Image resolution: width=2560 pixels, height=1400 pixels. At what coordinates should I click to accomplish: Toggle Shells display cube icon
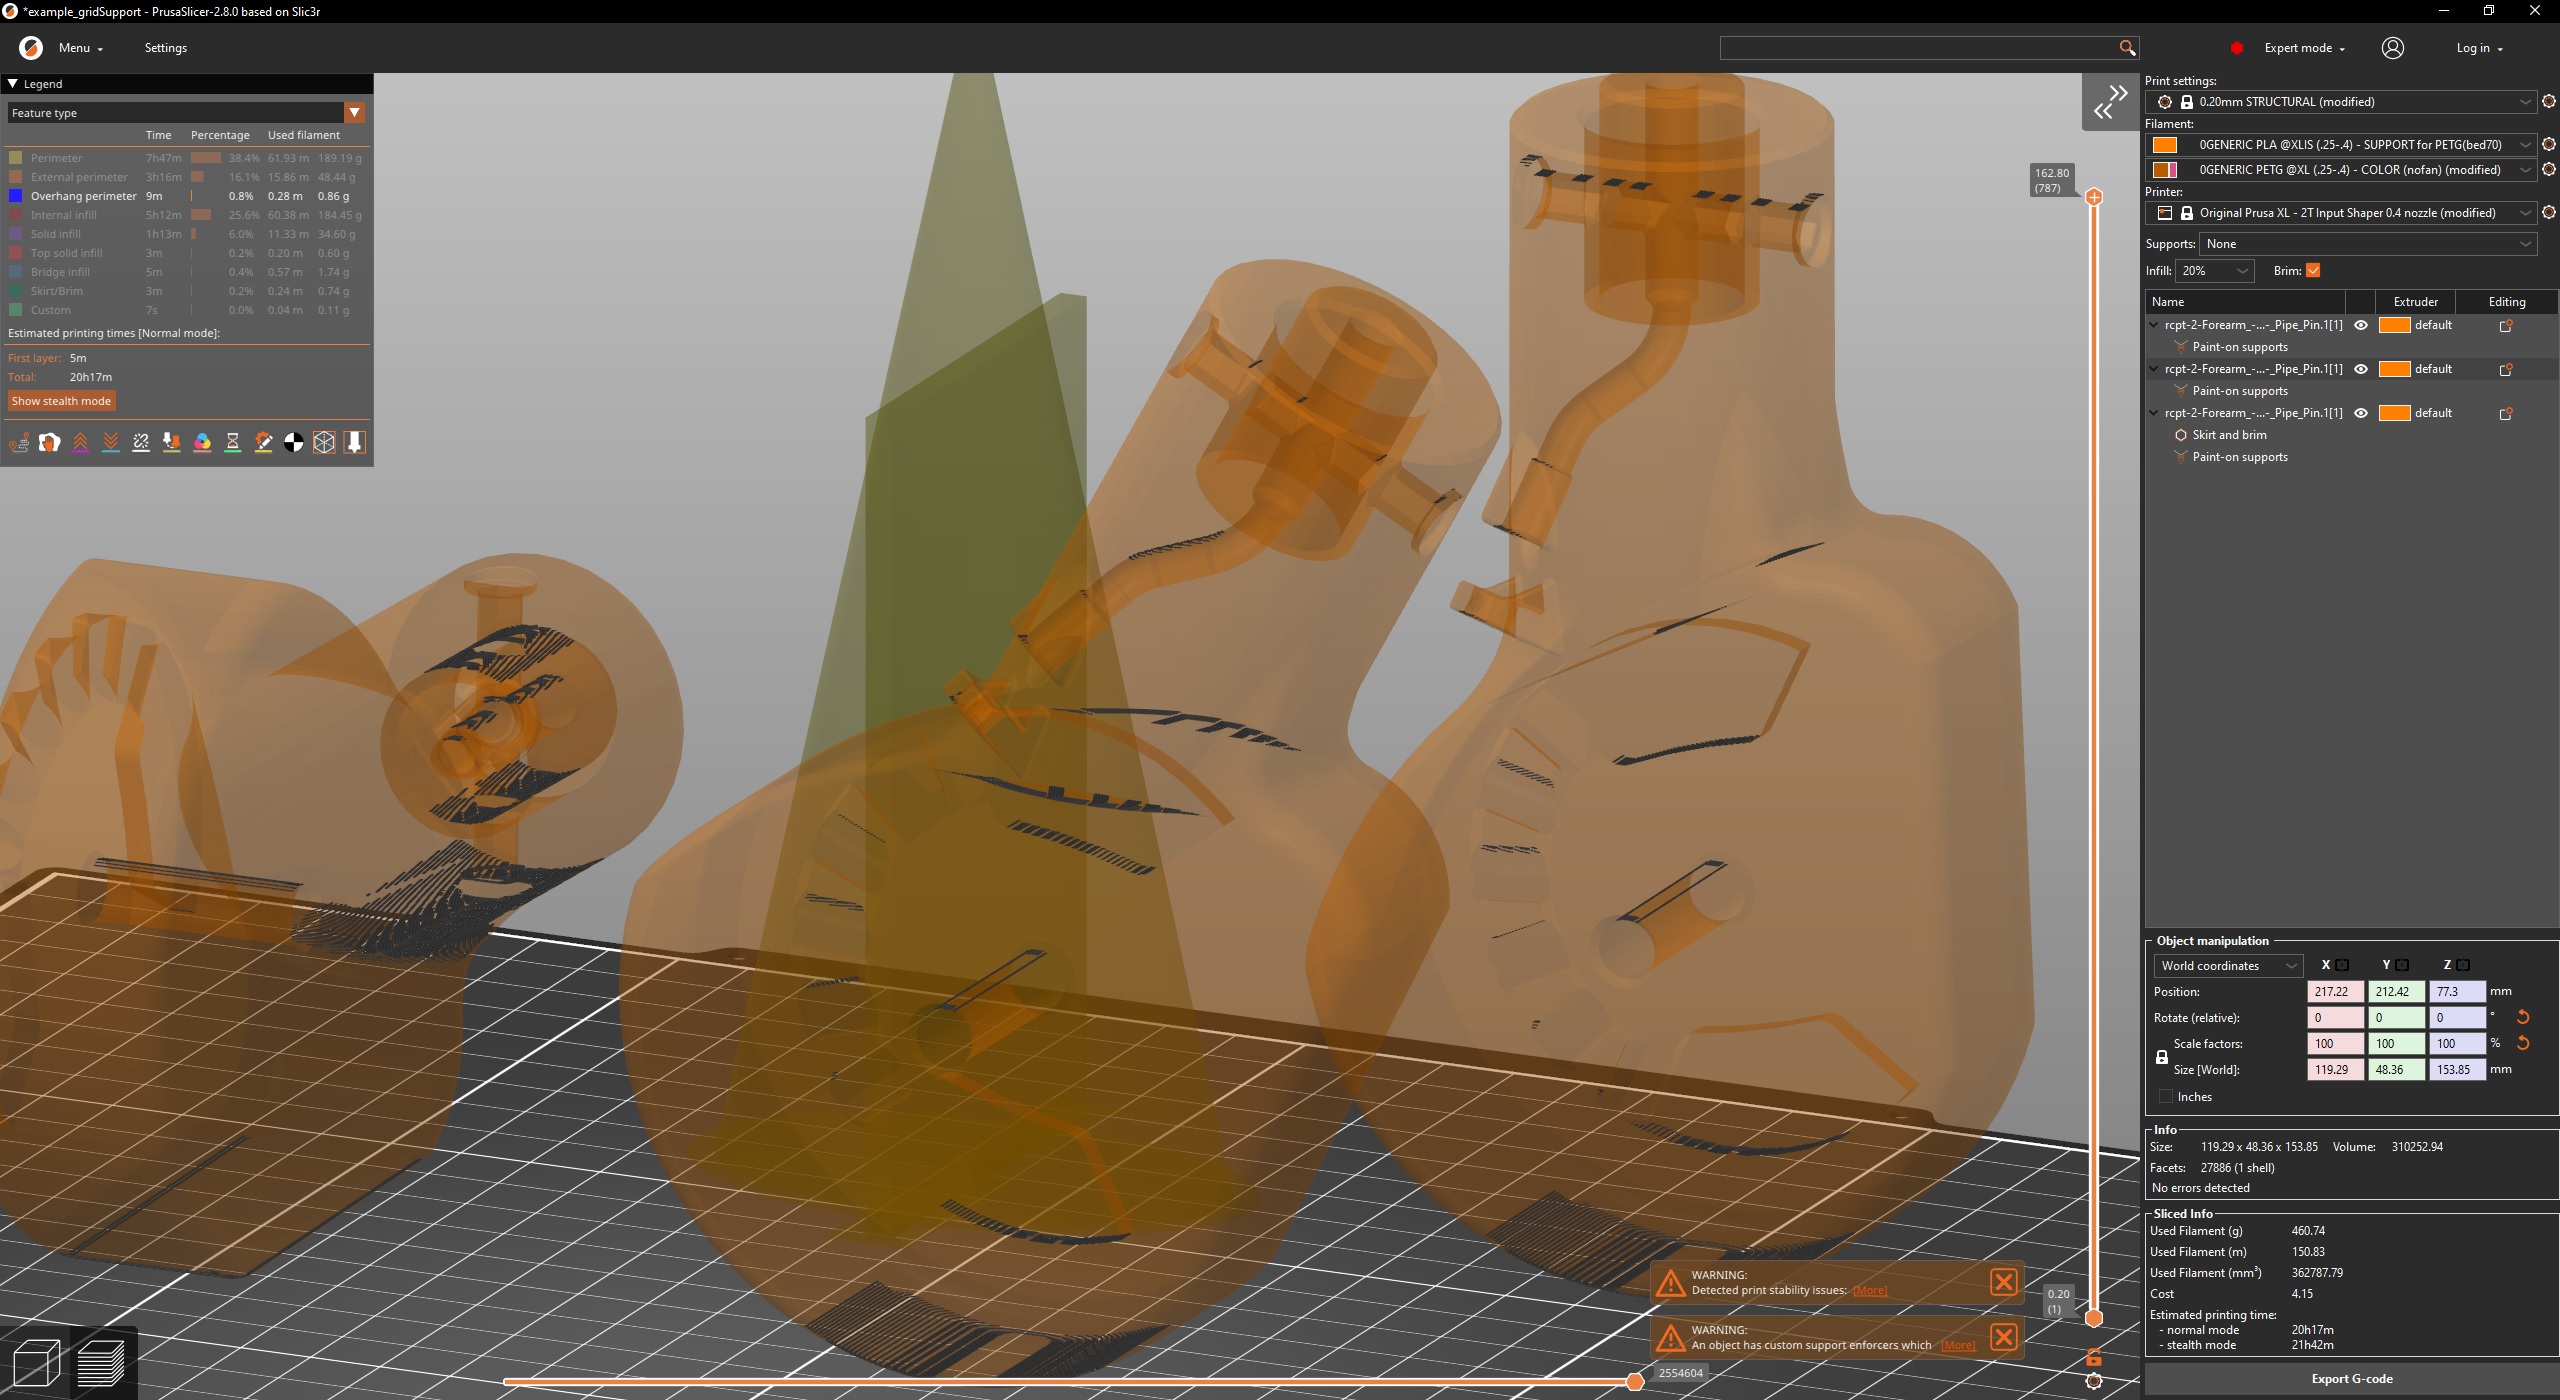click(x=324, y=442)
